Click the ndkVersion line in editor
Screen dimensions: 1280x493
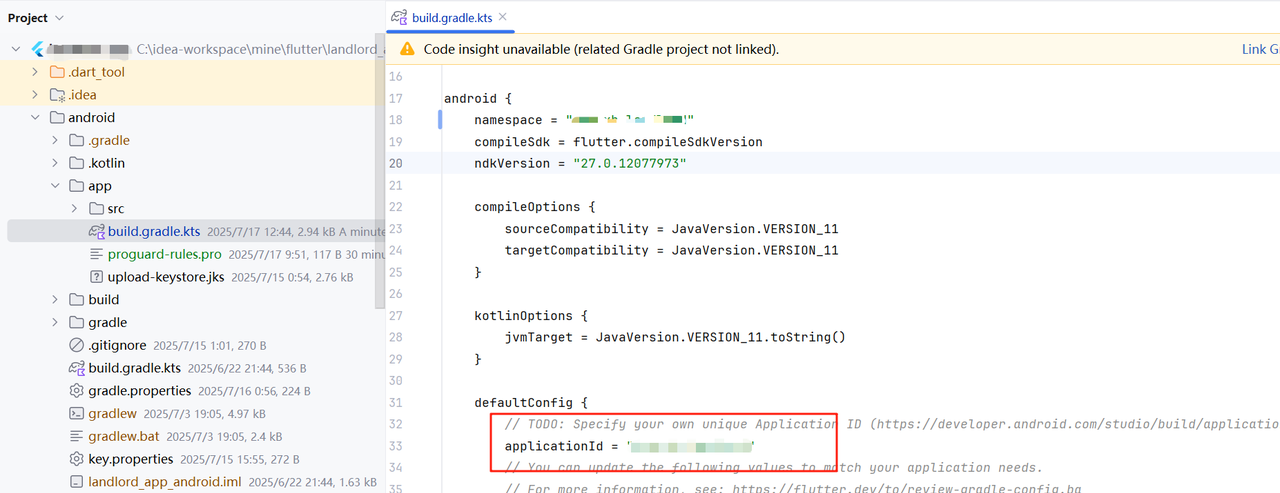point(580,163)
